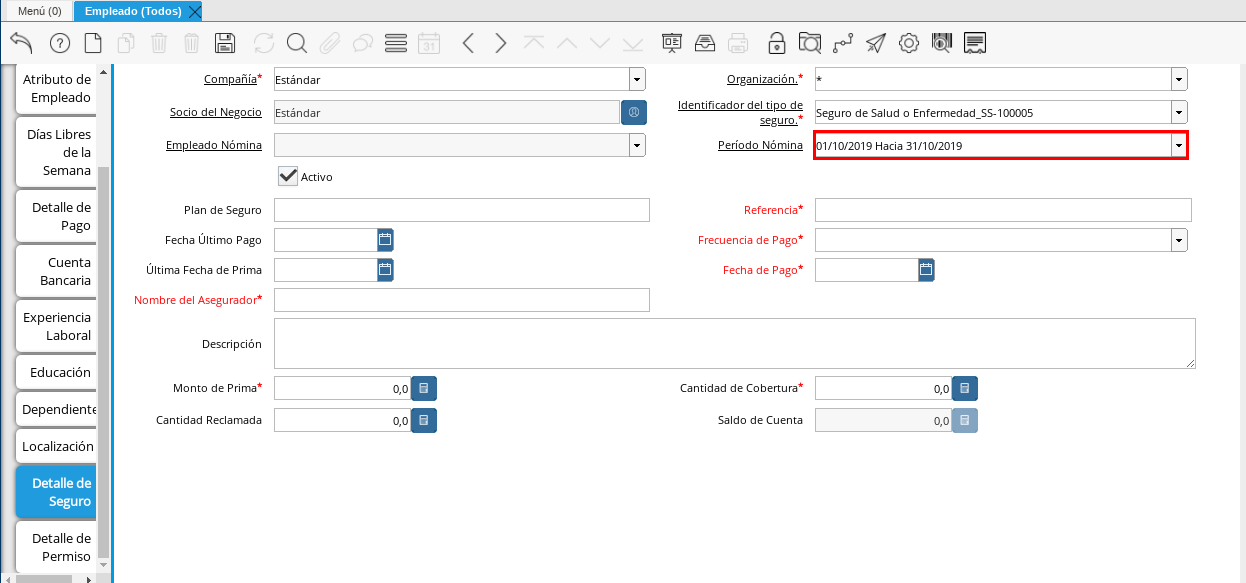Click the Período Nómina label link
This screenshot has height=583, width=1246.
760,145
